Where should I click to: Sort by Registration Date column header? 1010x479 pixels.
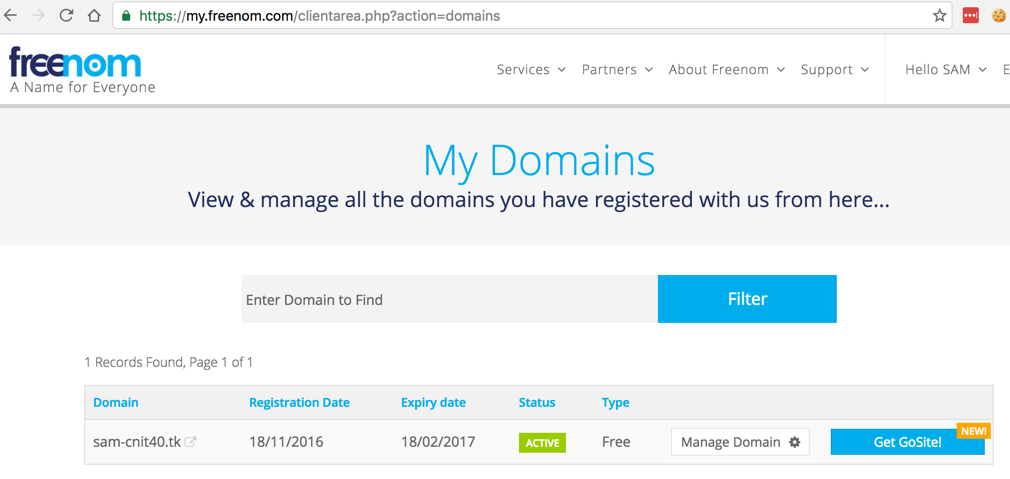pyautogui.click(x=300, y=403)
